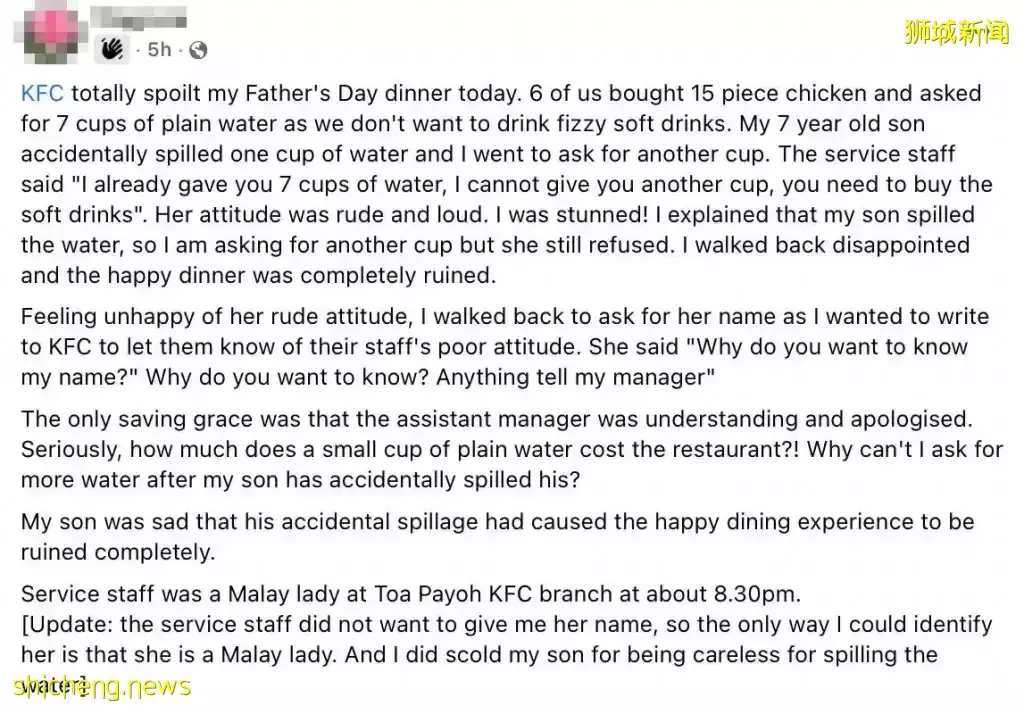The image size is (1024, 706).
Task: Open the post via 5h timestamp
Action: click(x=159, y=50)
